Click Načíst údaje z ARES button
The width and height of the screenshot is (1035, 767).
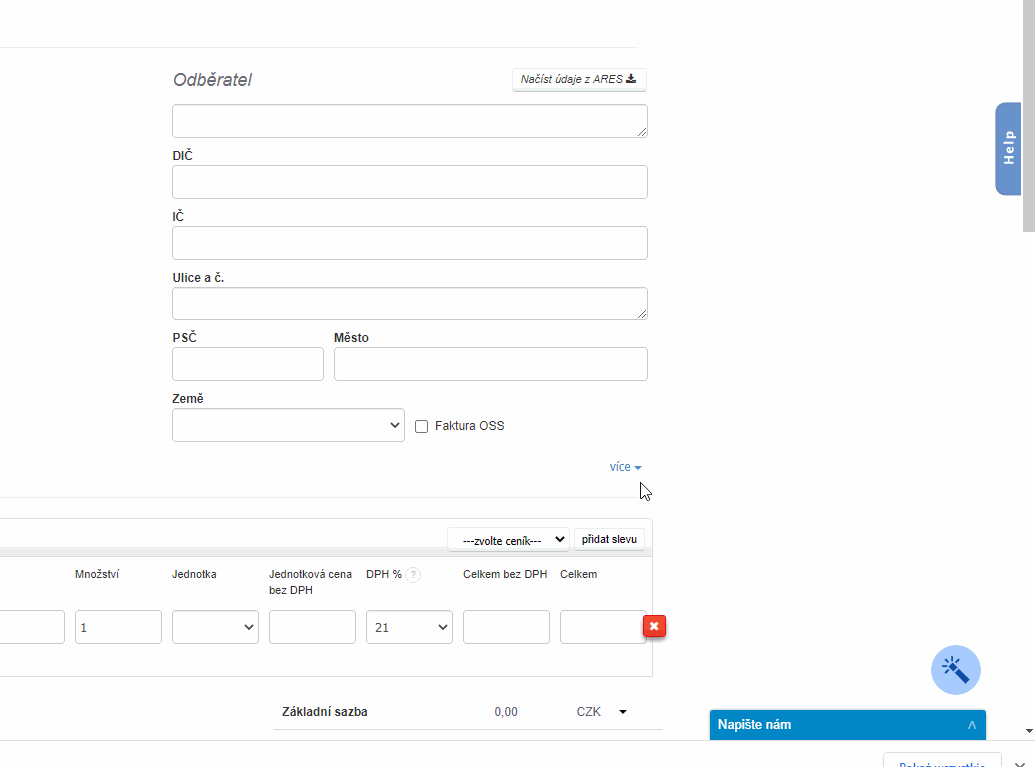point(578,79)
